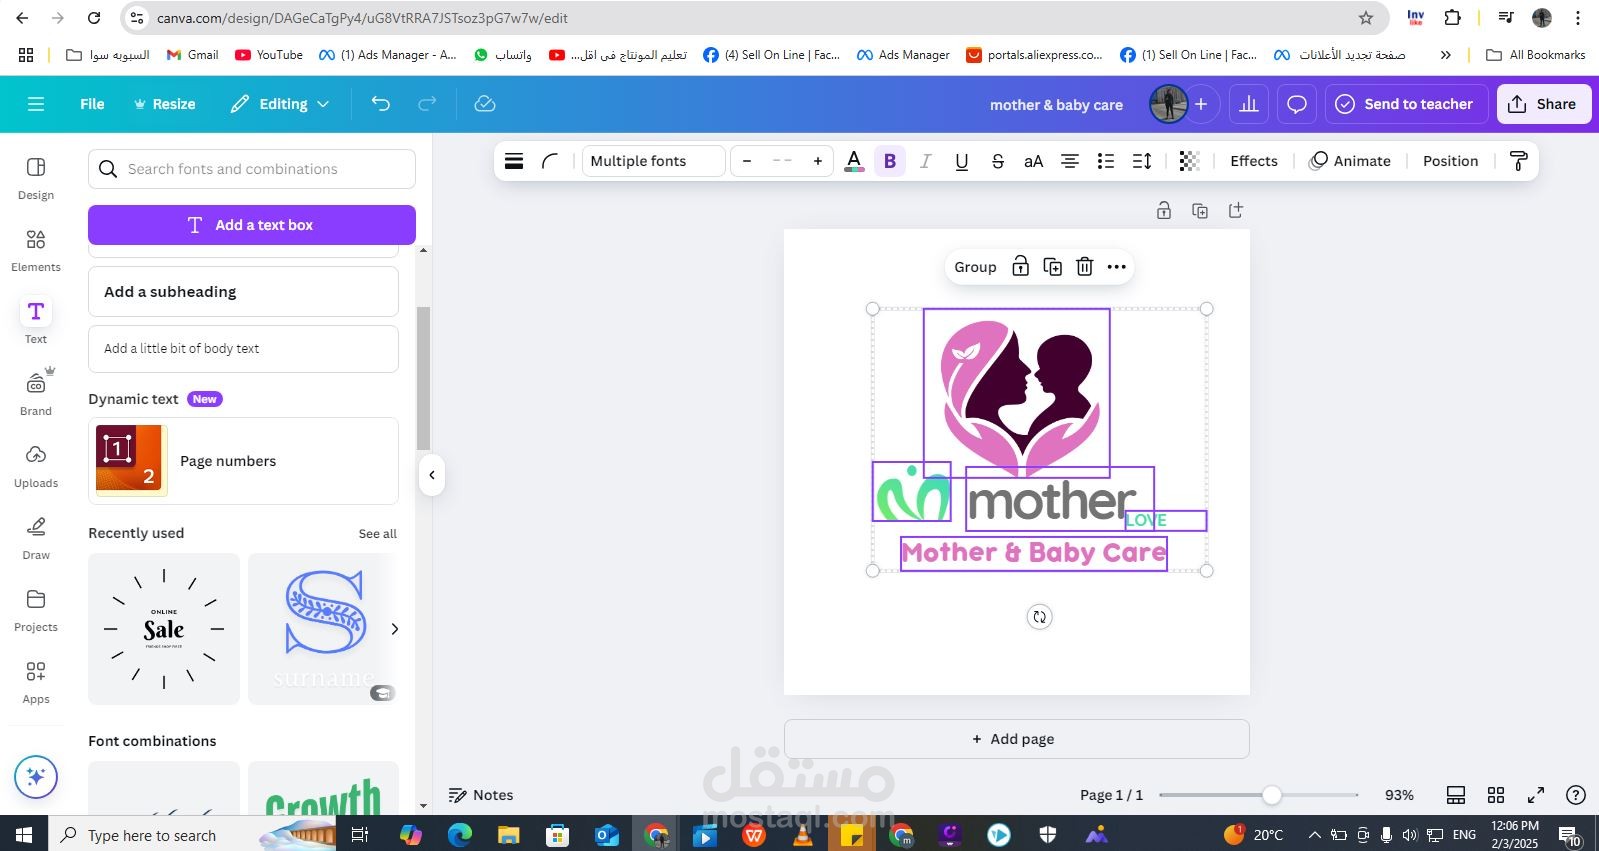Viewport: 1599px width, 851px height.
Task: Increase font size with plus button
Action: click(x=818, y=161)
